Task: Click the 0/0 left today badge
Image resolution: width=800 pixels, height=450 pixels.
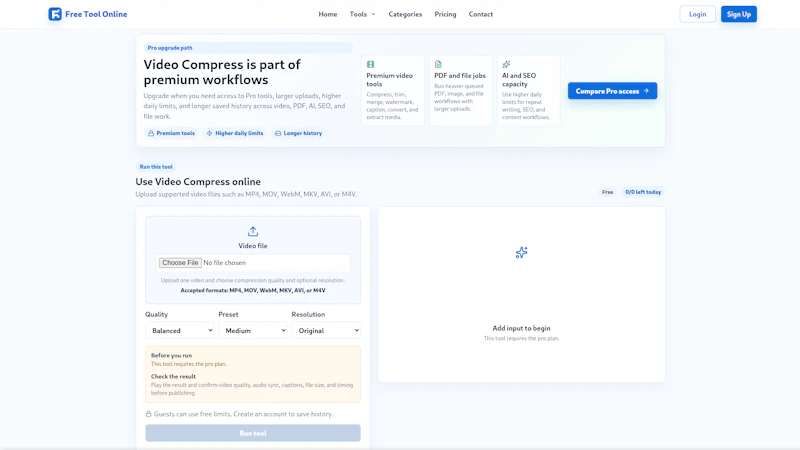Action: point(643,192)
